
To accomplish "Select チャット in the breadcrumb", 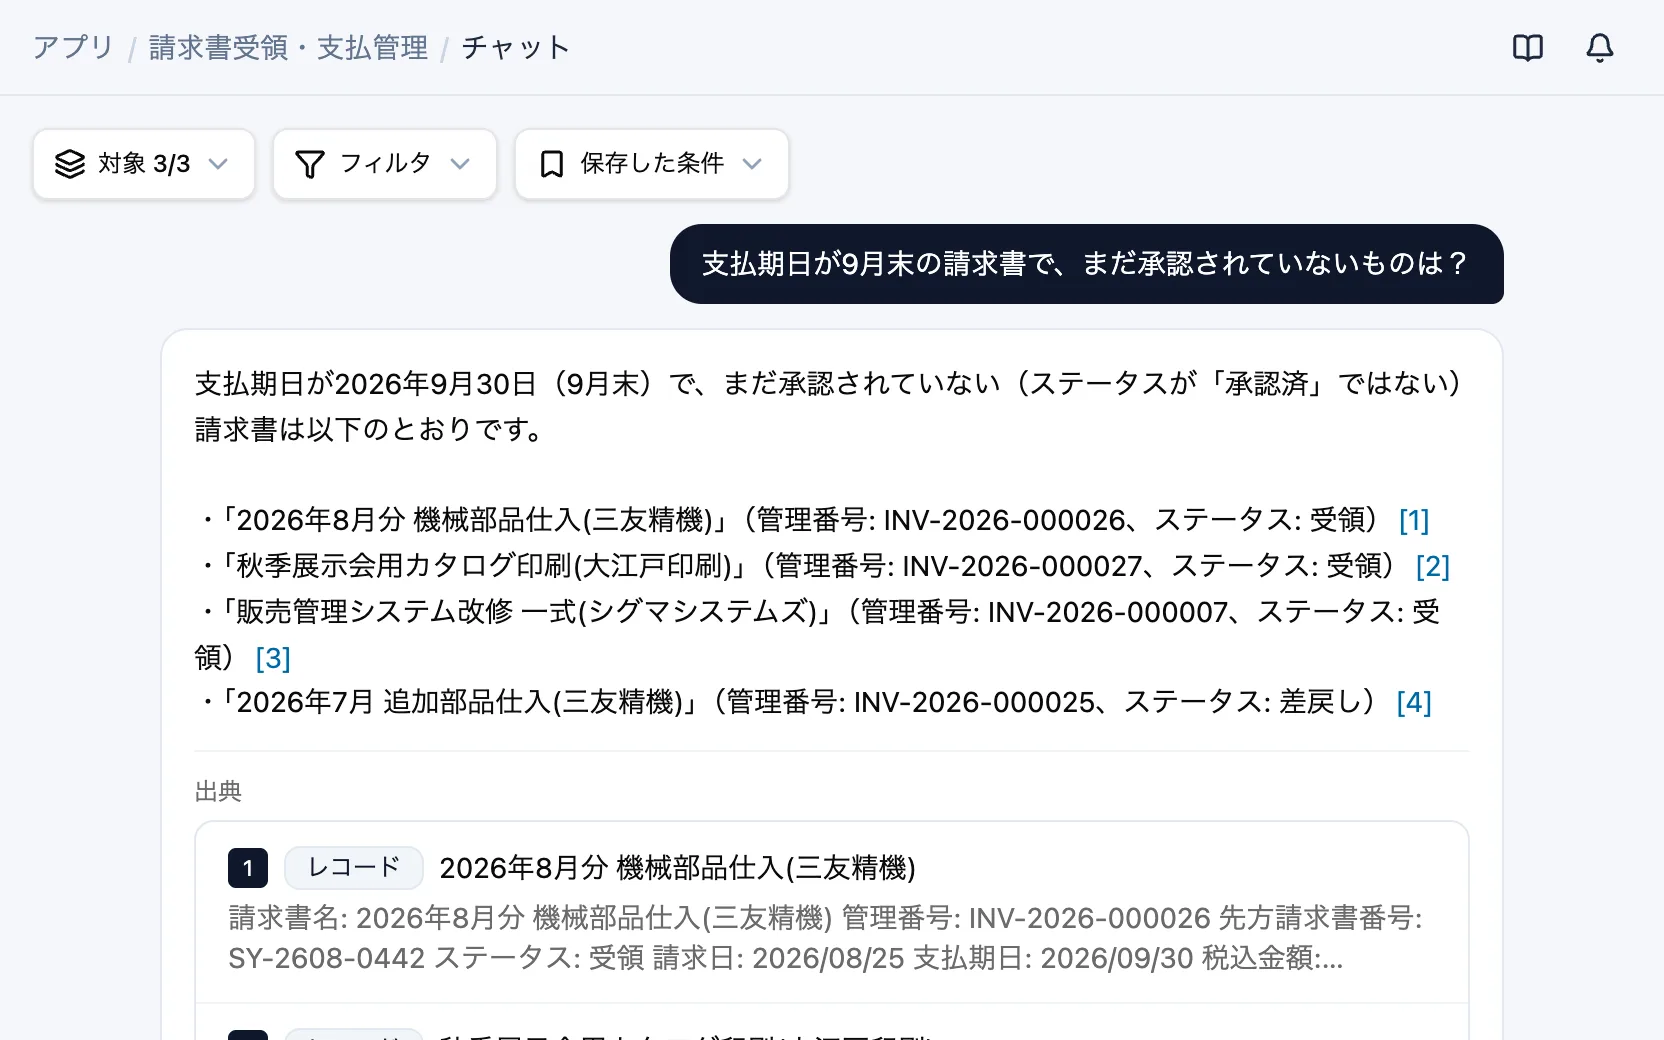I will click(516, 47).
